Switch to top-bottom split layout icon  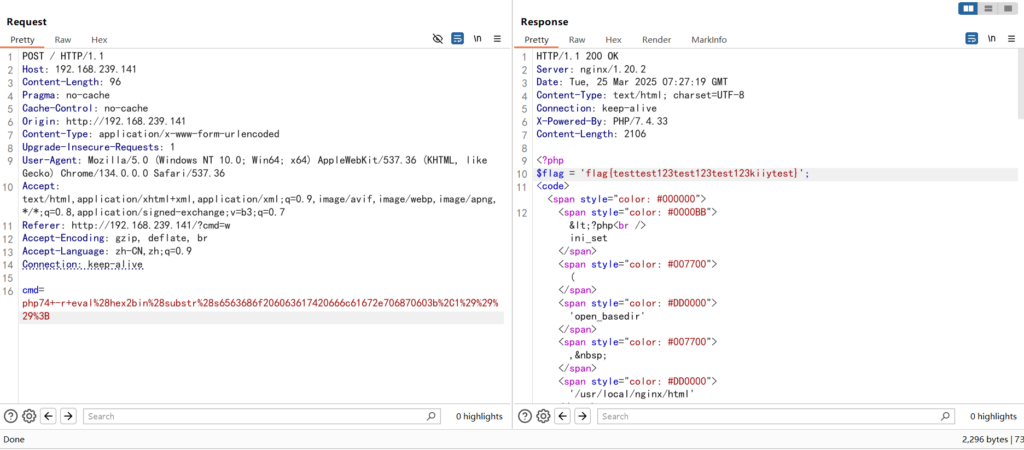tap(988, 9)
